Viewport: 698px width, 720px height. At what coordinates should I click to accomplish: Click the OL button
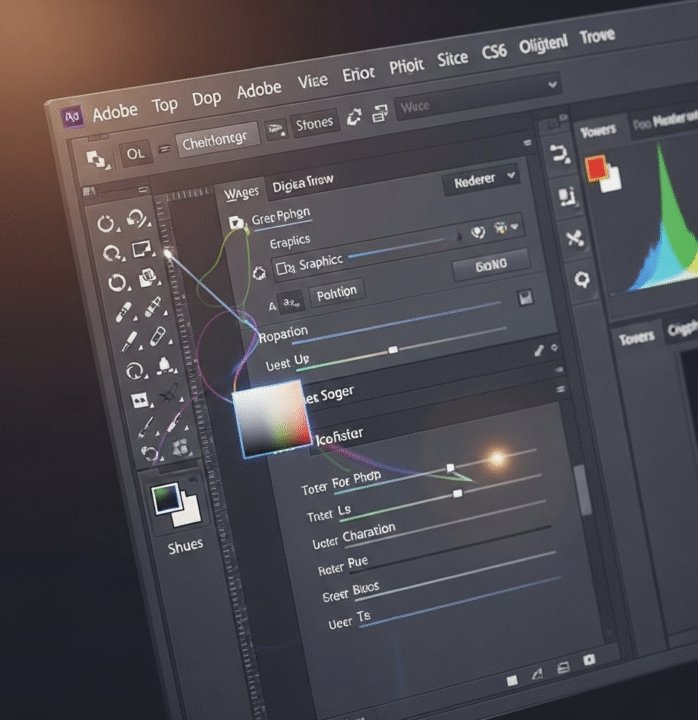(135, 154)
